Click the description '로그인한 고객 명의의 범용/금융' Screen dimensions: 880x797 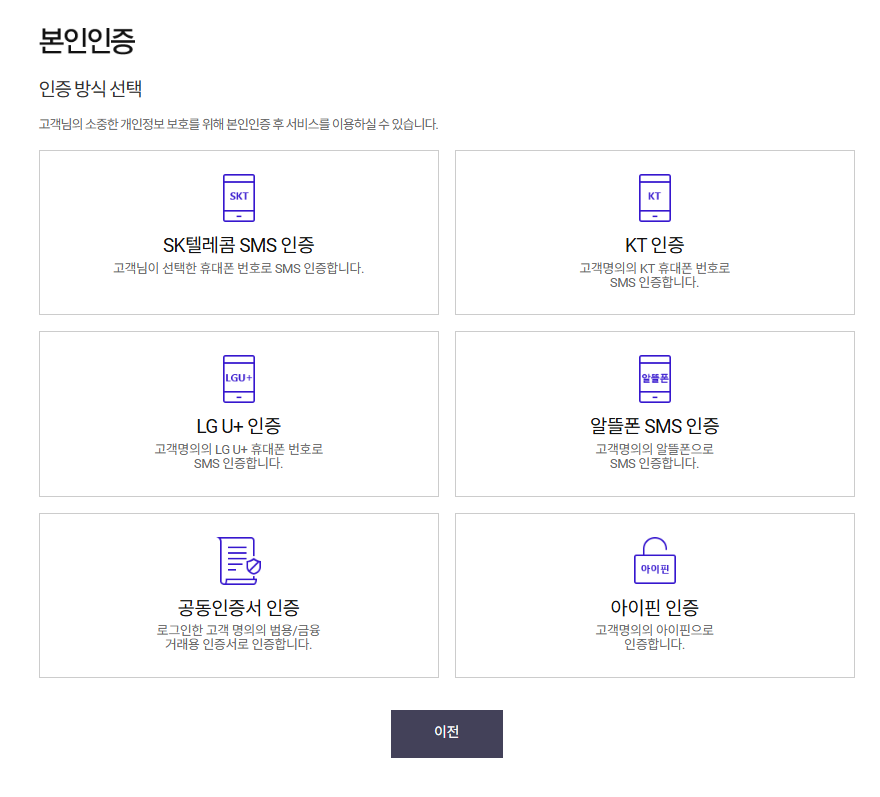pos(239,630)
